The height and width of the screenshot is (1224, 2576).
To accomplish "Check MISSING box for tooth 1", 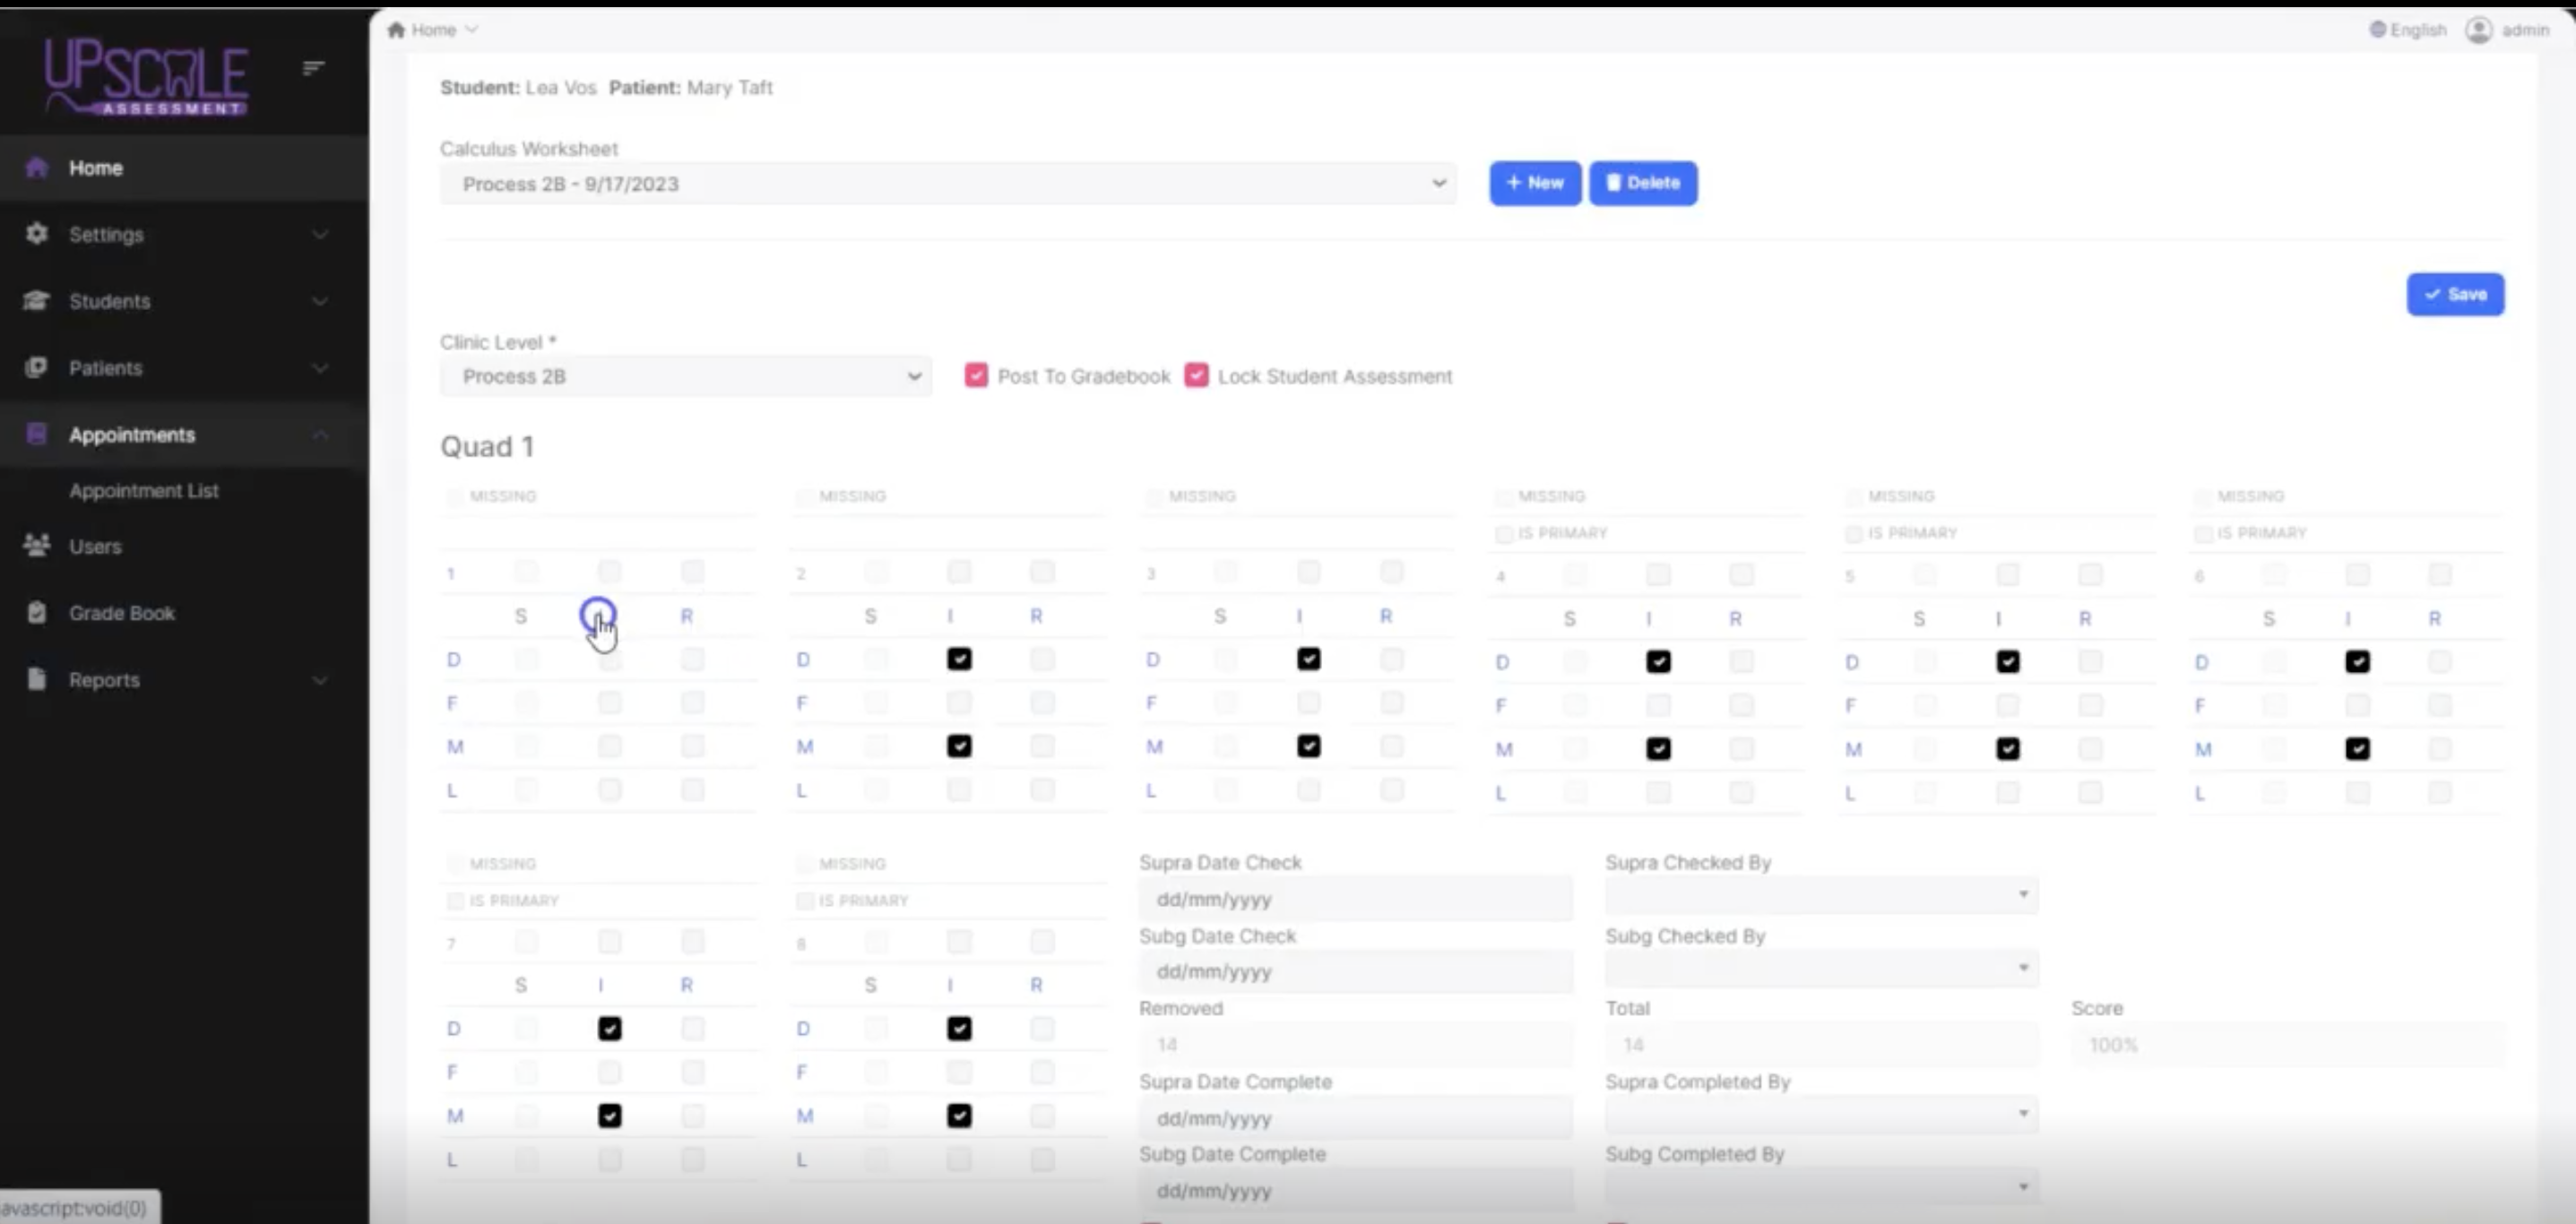I will 455,497.
